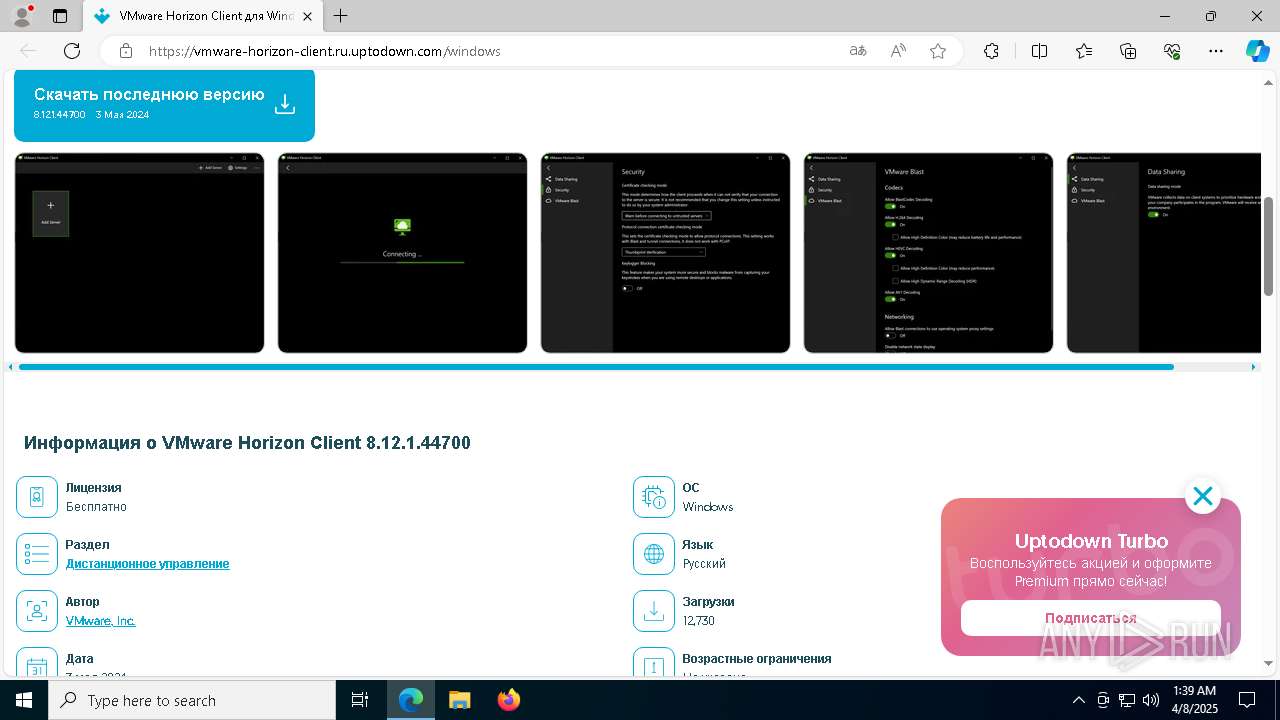This screenshot has height=720, width=1280.
Task: Click the taskbar search box
Action: point(192,700)
